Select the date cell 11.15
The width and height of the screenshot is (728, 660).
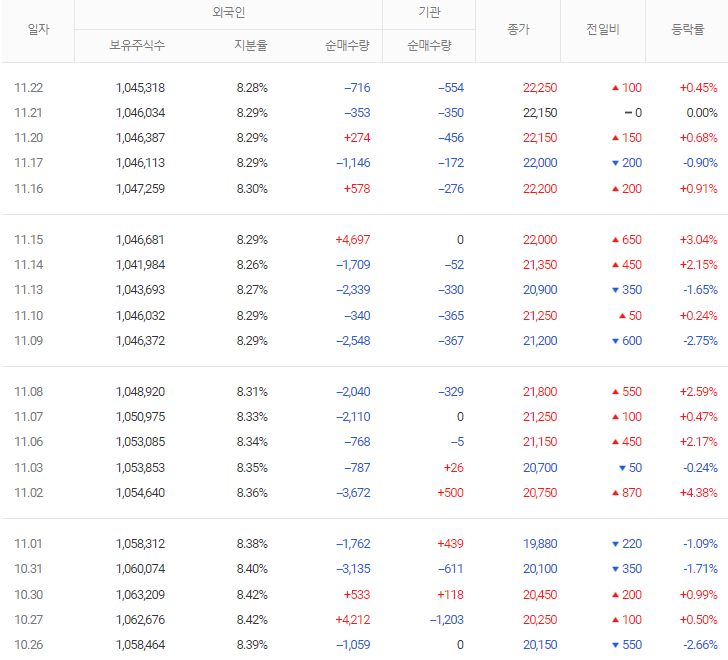point(29,240)
